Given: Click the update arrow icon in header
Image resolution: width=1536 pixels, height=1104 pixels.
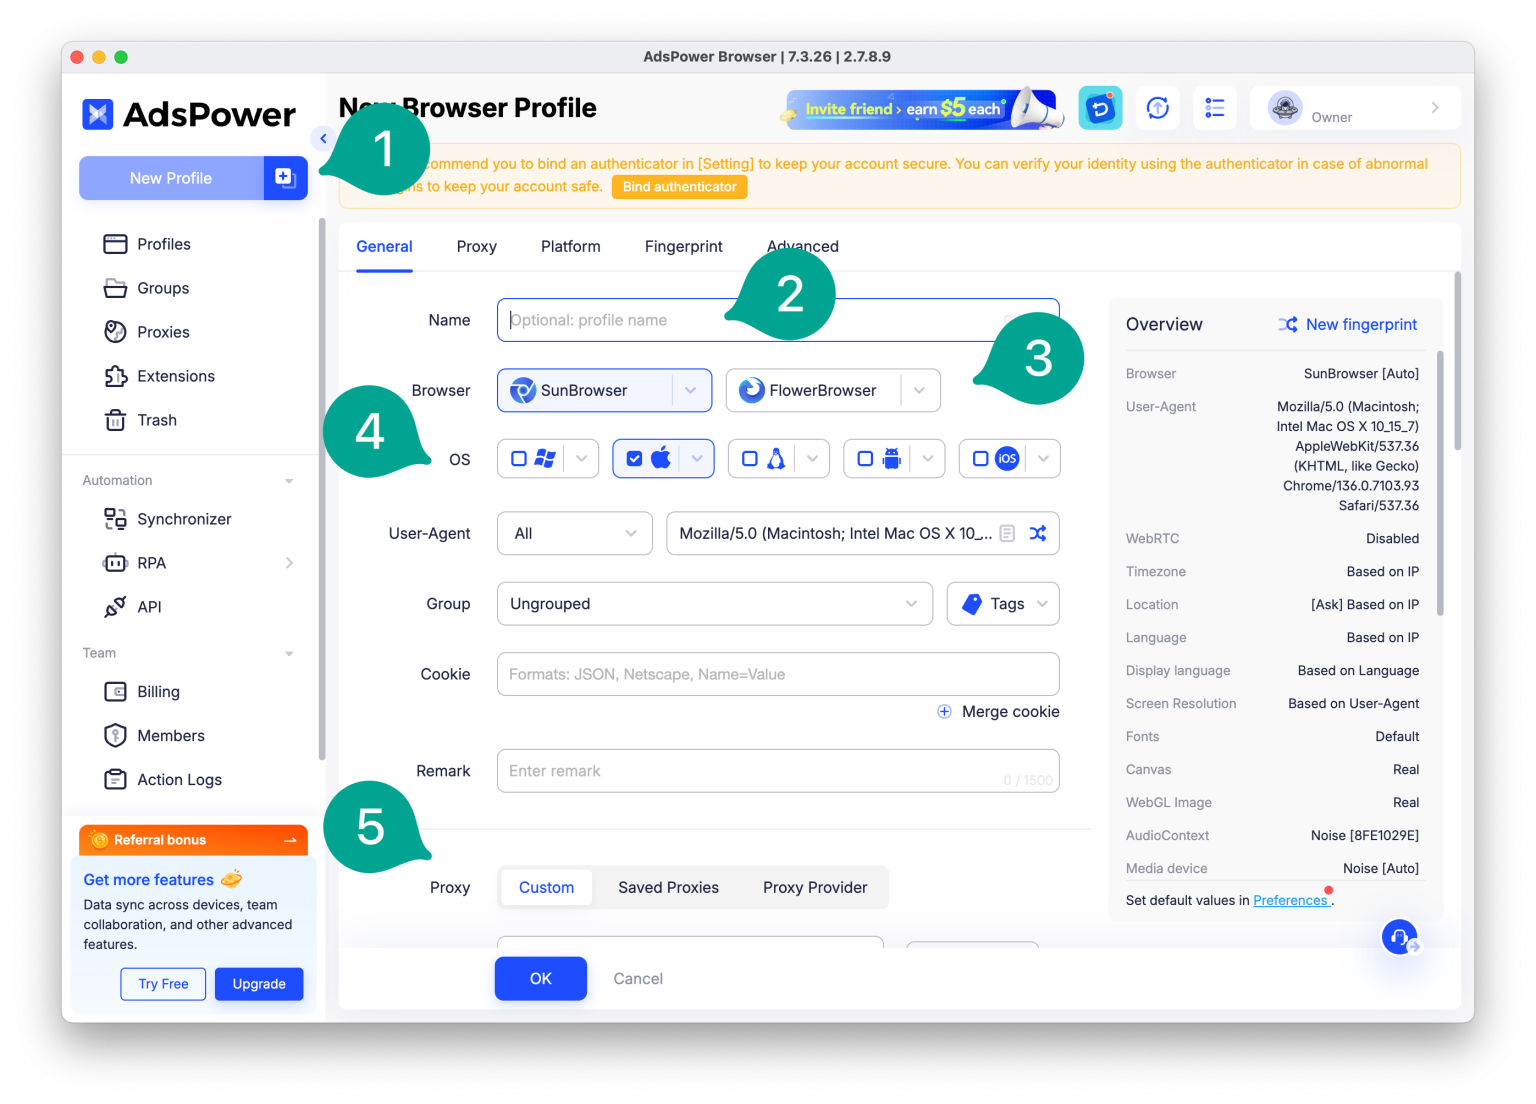Looking at the screenshot, I should pos(1158,108).
